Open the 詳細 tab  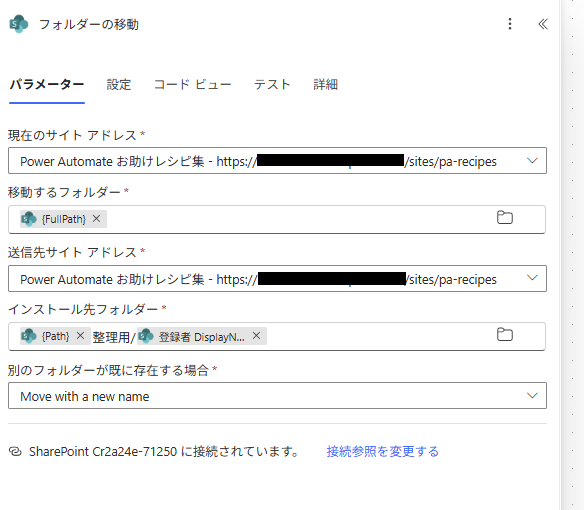(325, 85)
